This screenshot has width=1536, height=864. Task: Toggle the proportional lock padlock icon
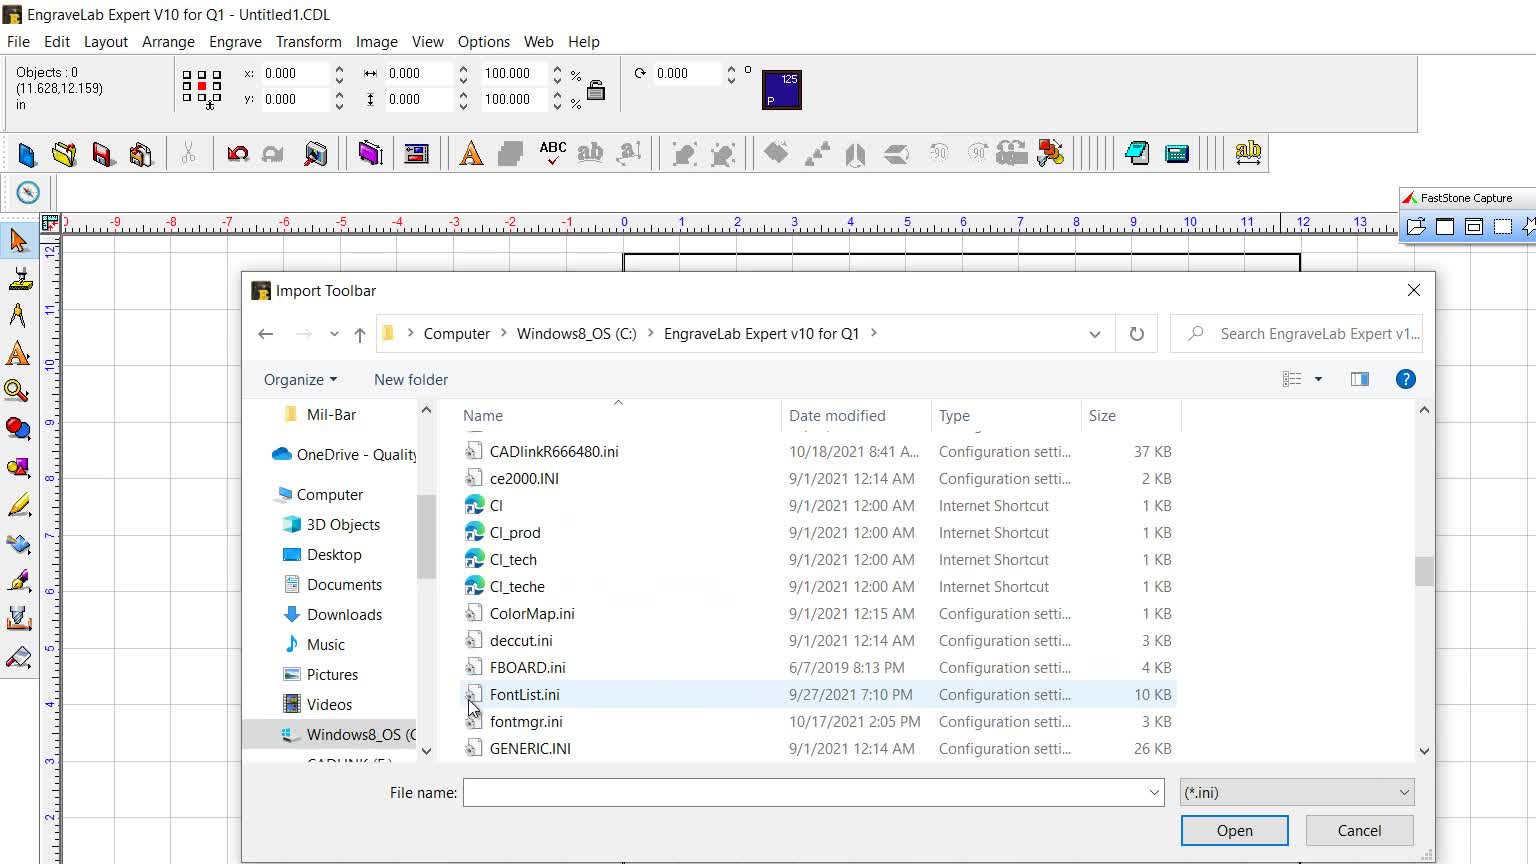tap(596, 90)
